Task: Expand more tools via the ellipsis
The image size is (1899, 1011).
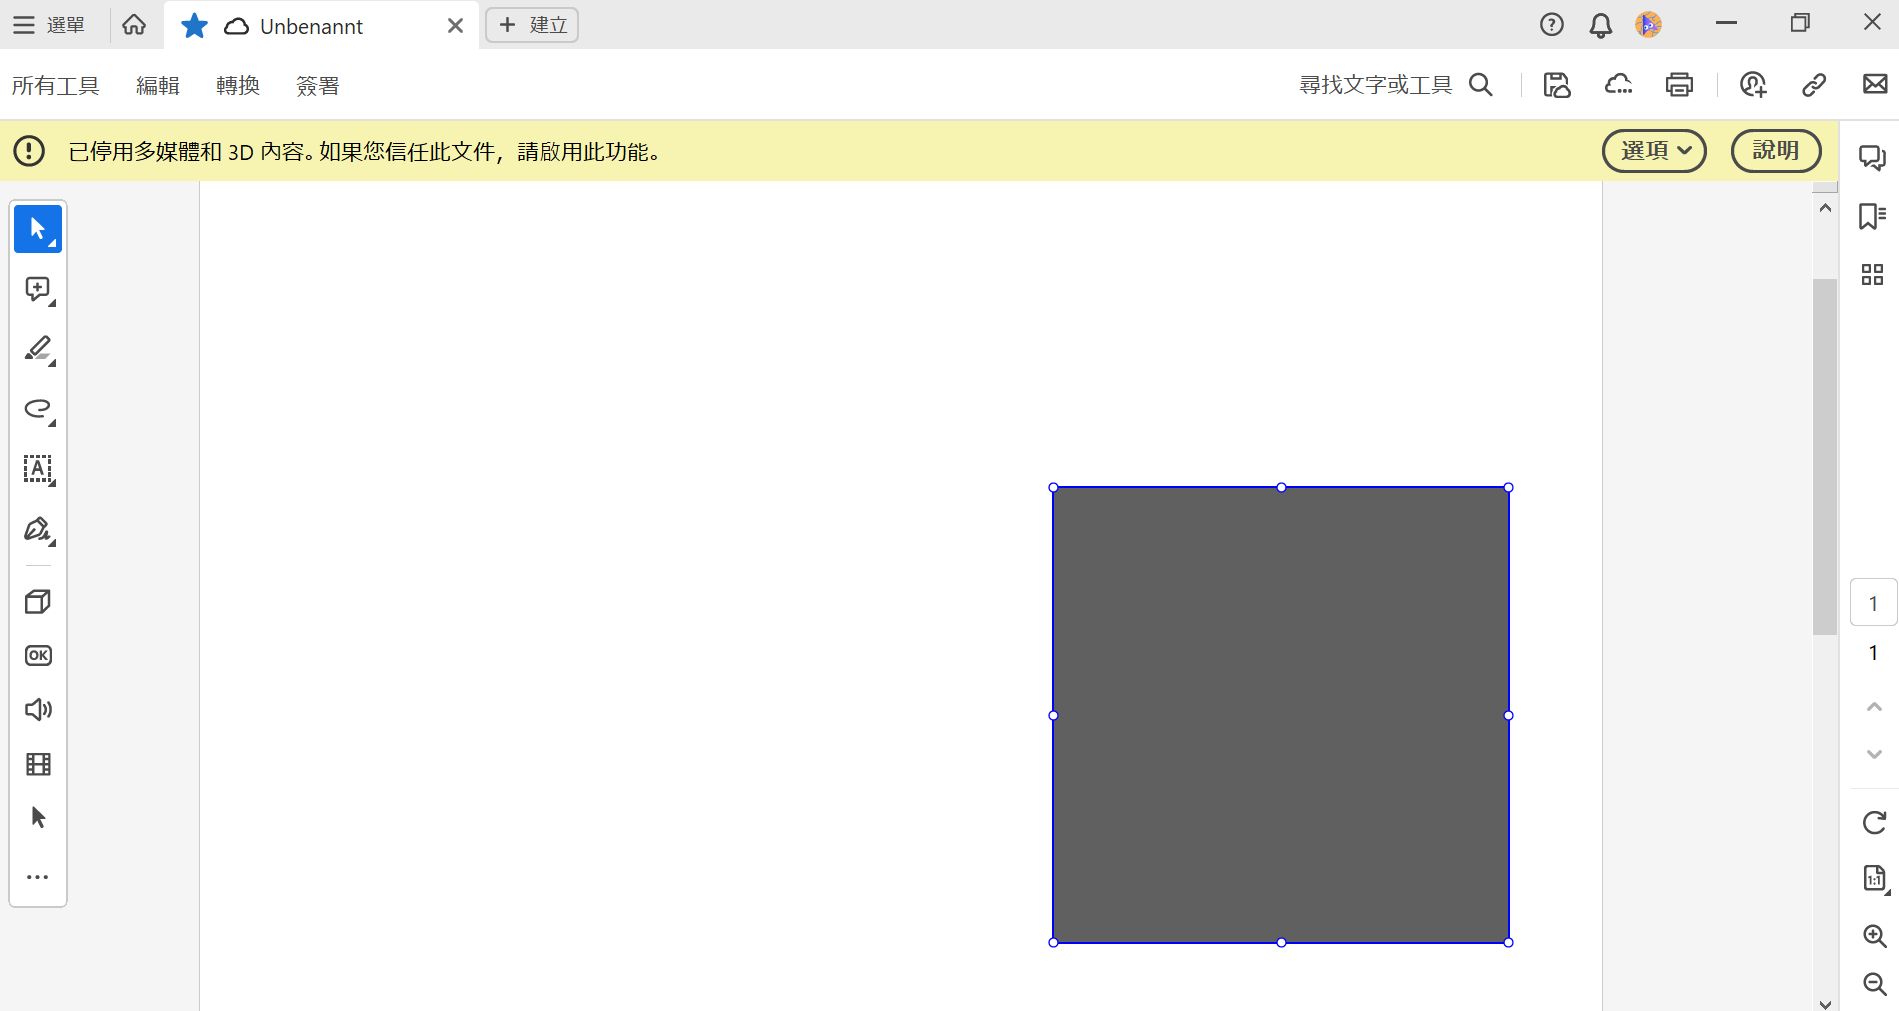Action: point(37,877)
